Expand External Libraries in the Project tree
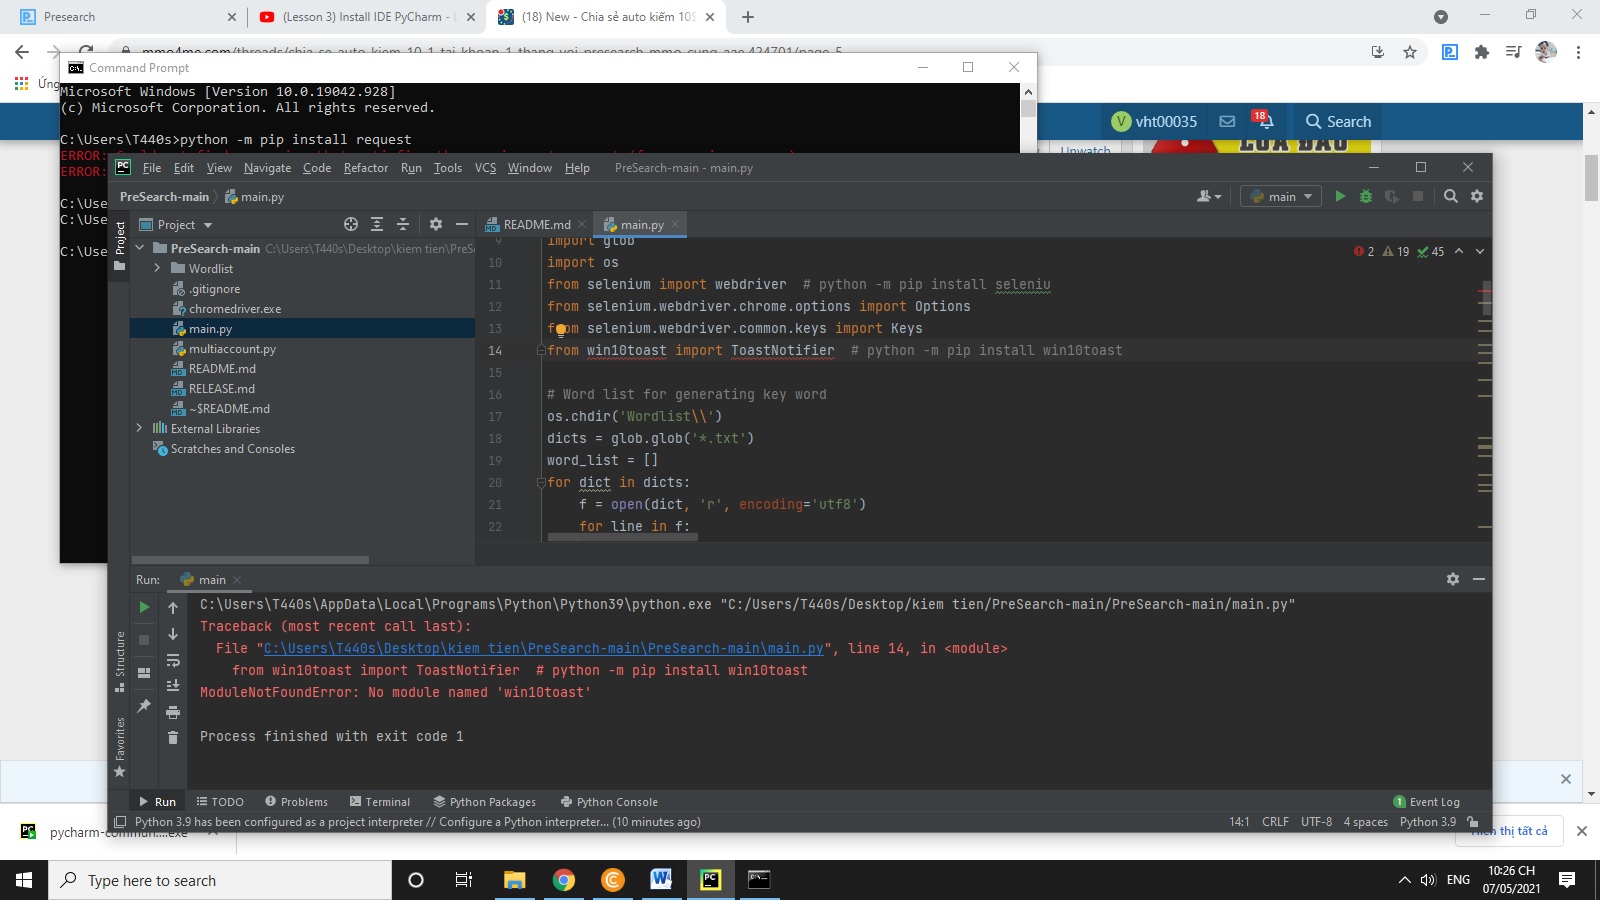1600x900 pixels. 139,428
